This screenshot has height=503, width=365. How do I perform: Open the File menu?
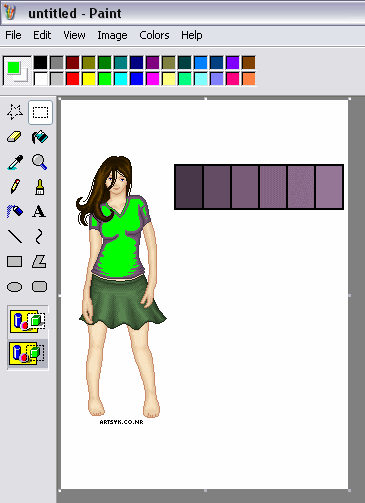[x=13, y=35]
